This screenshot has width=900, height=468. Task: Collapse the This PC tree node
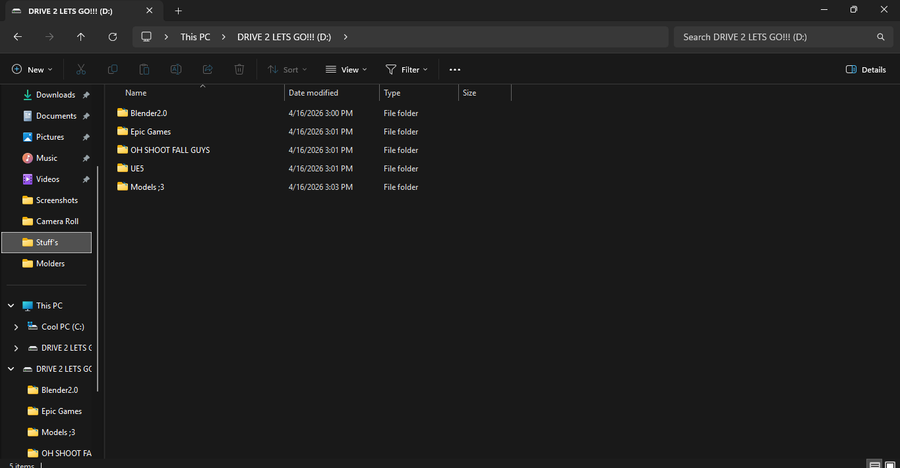pyautogui.click(x=11, y=306)
